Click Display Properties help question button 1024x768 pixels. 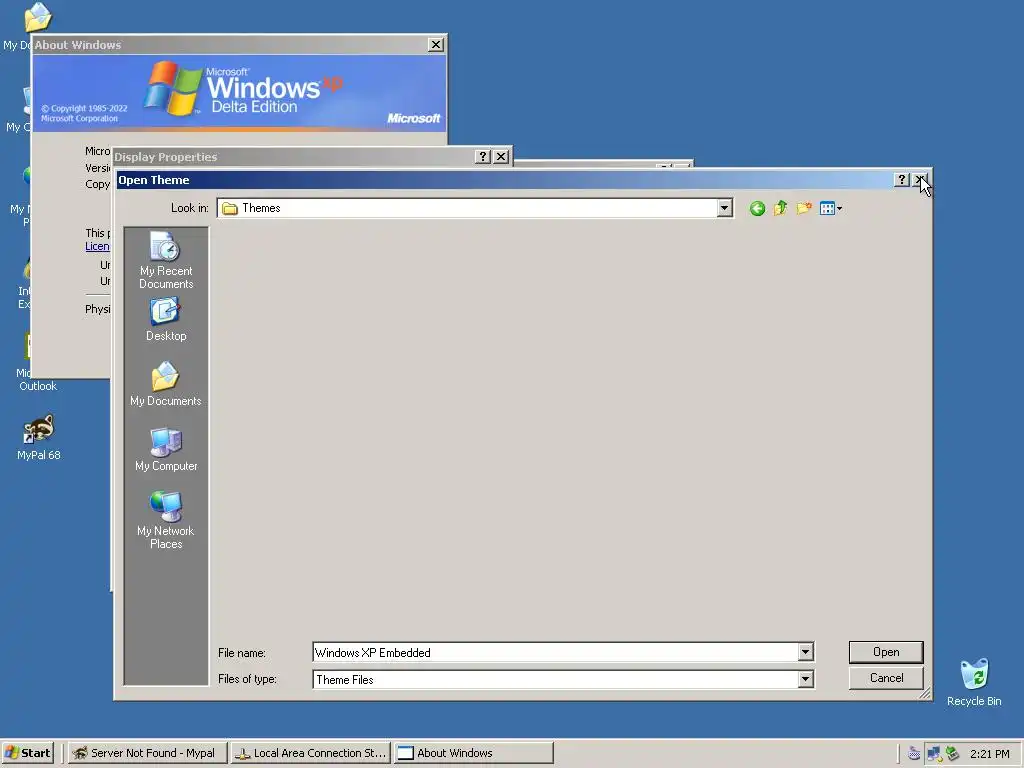[x=483, y=157]
